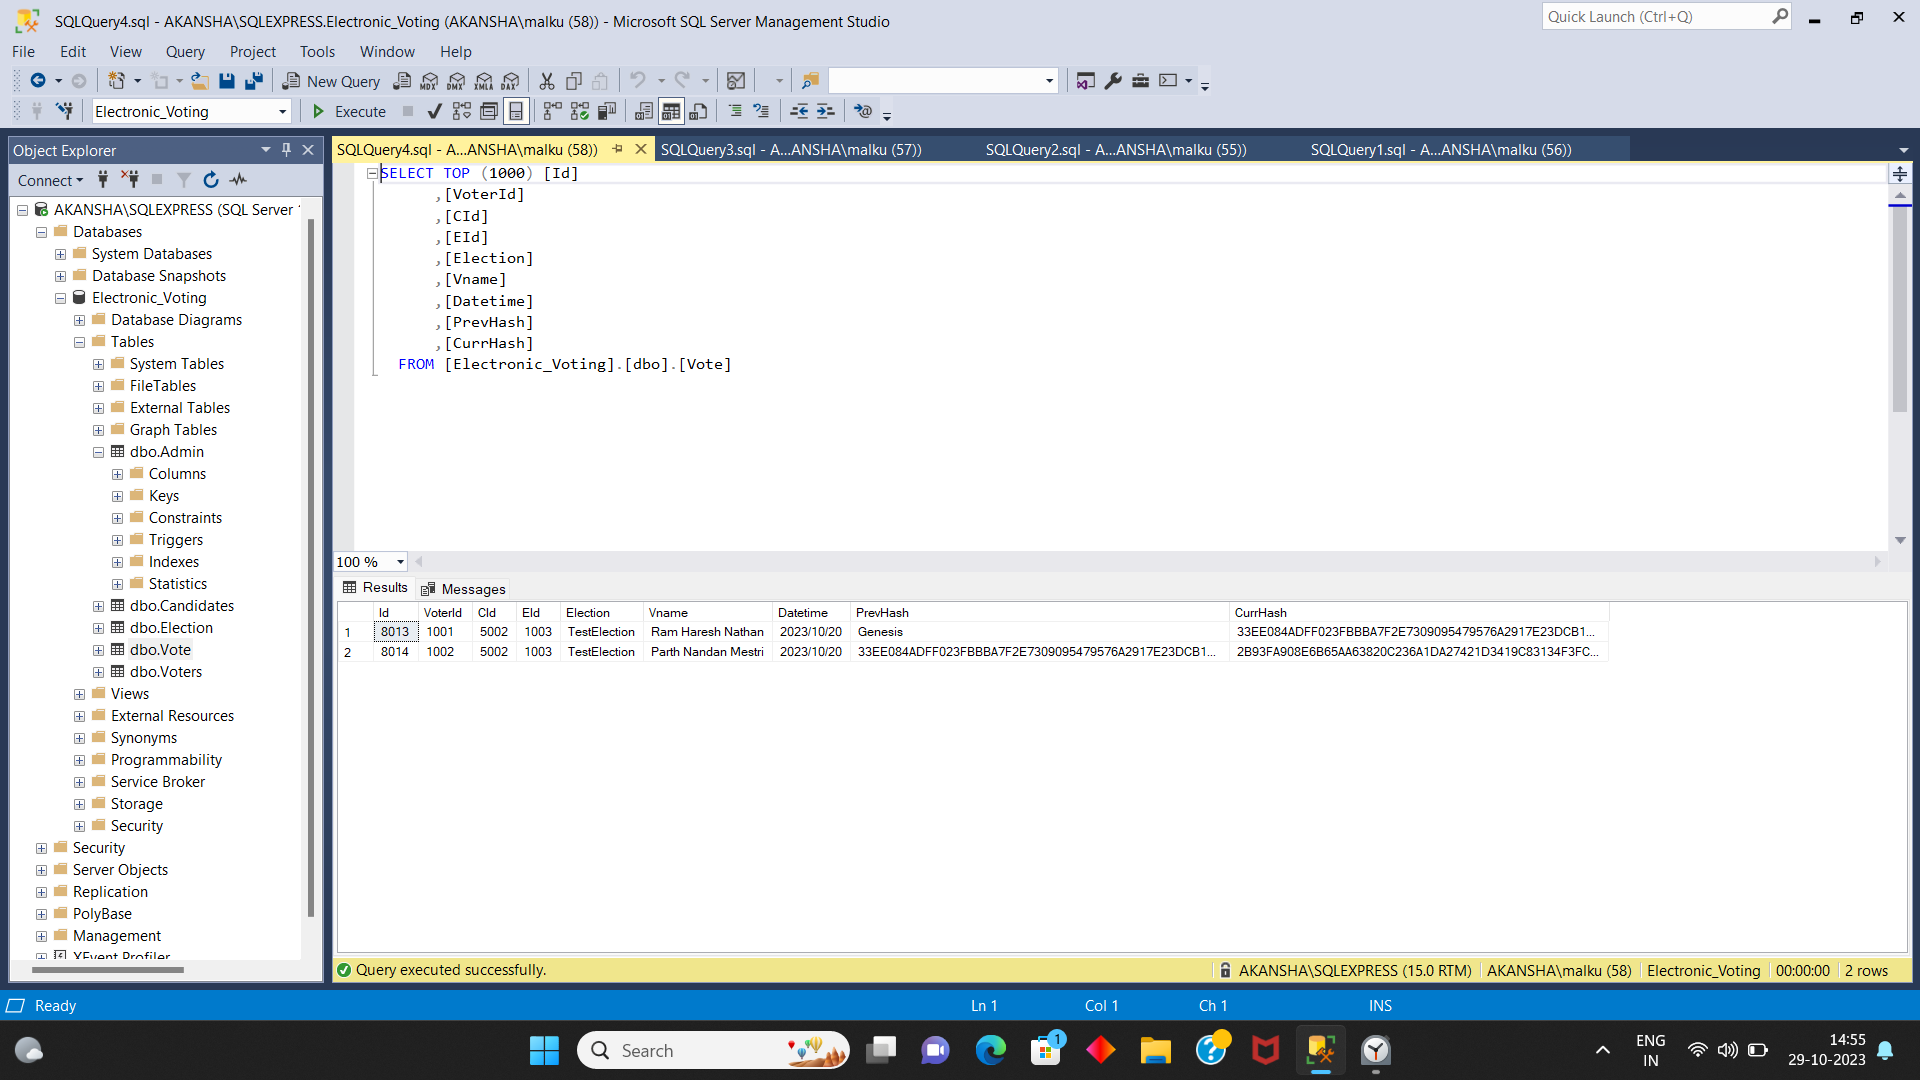
Task: Toggle results to grid mode
Action: 671,111
